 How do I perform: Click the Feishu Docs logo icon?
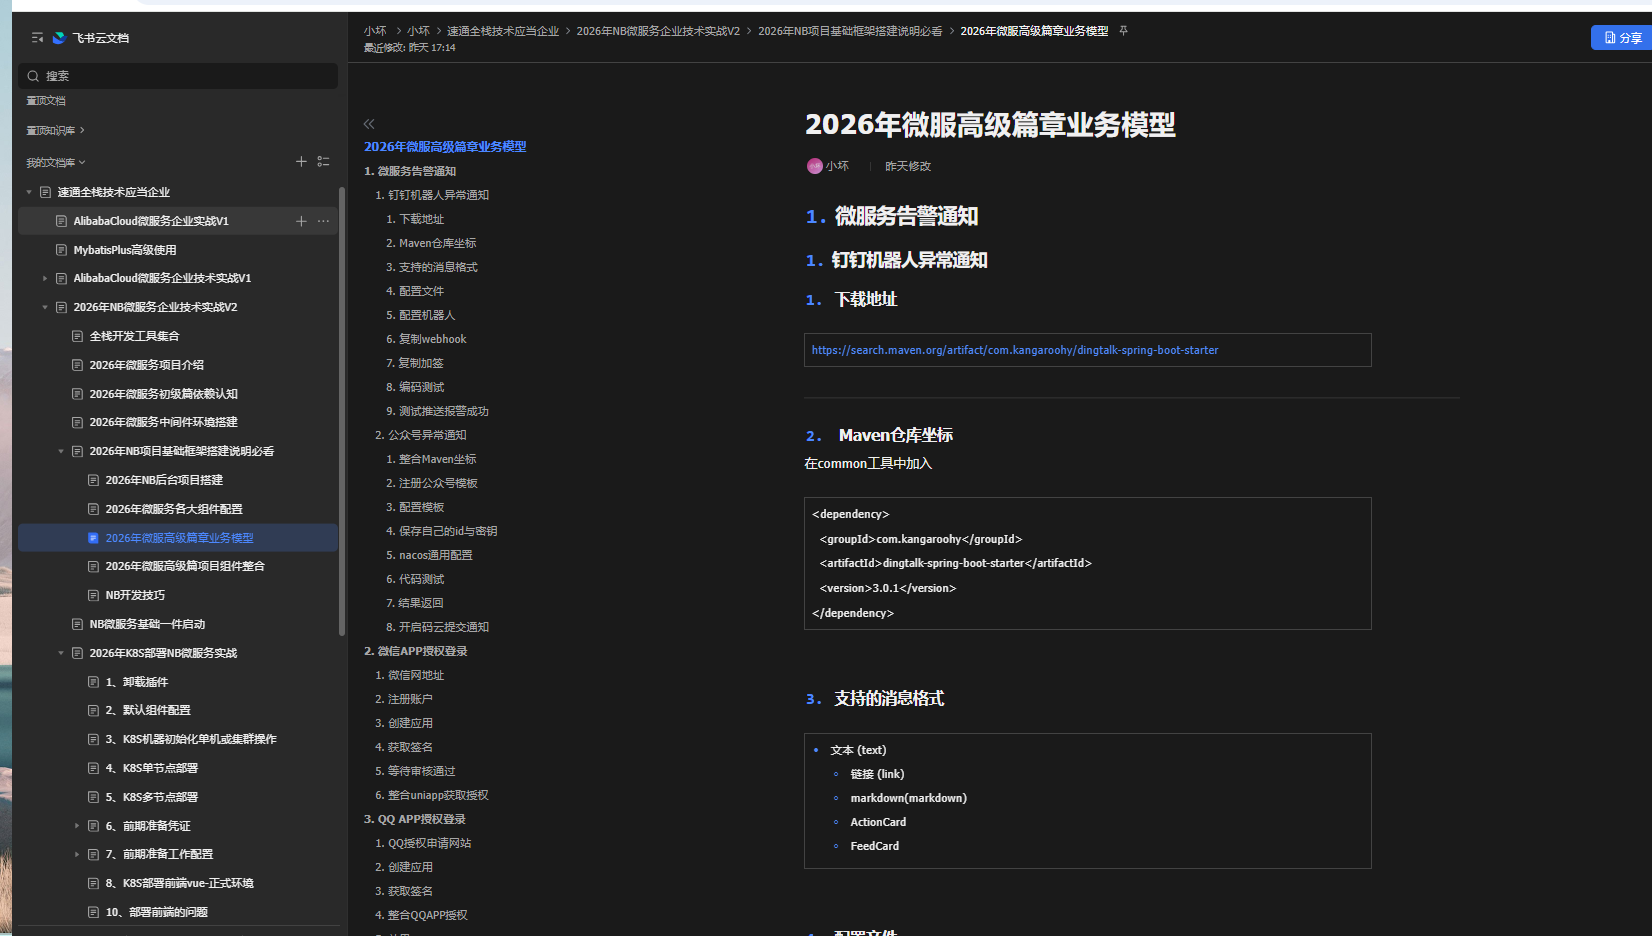(x=59, y=38)
